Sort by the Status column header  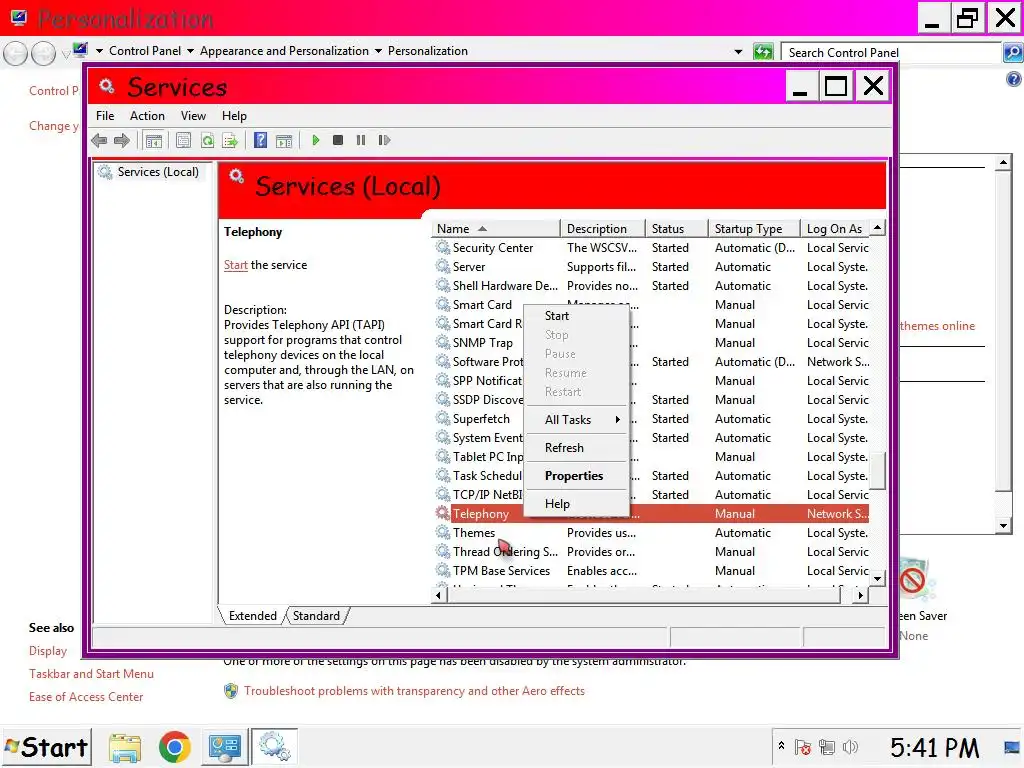677,229
